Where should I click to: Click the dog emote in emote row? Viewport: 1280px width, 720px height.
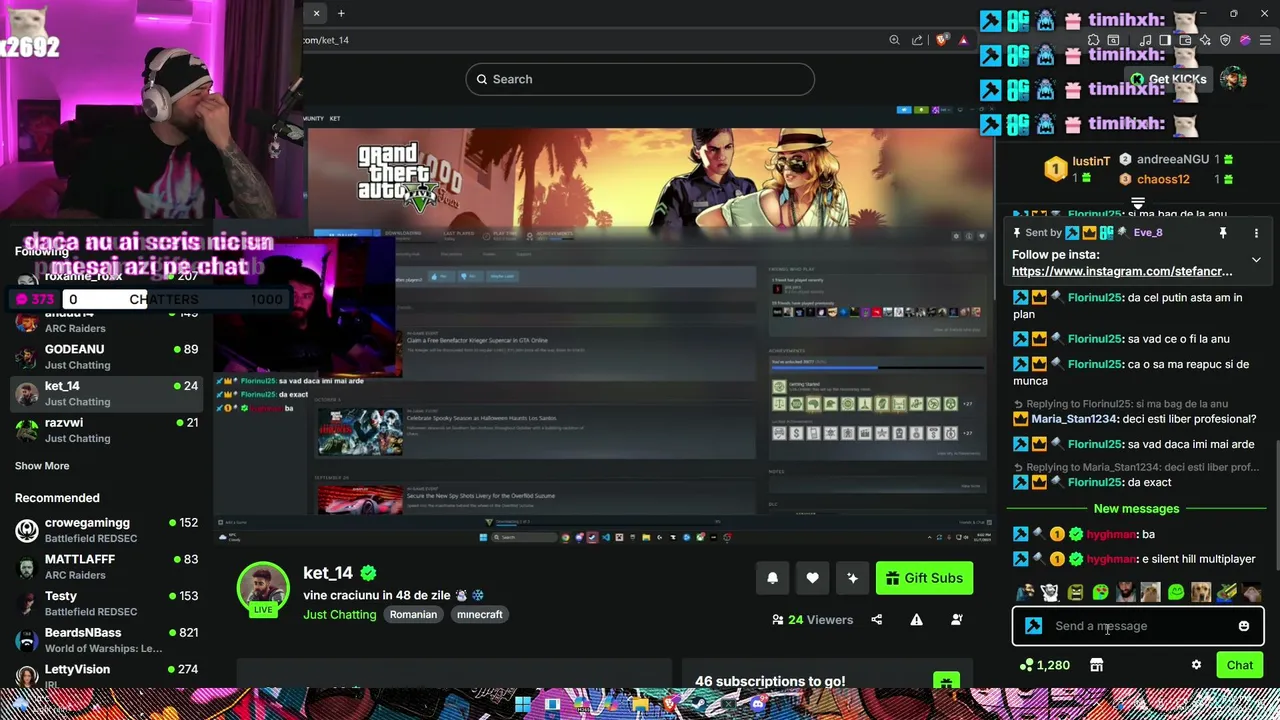point(1200,593)
